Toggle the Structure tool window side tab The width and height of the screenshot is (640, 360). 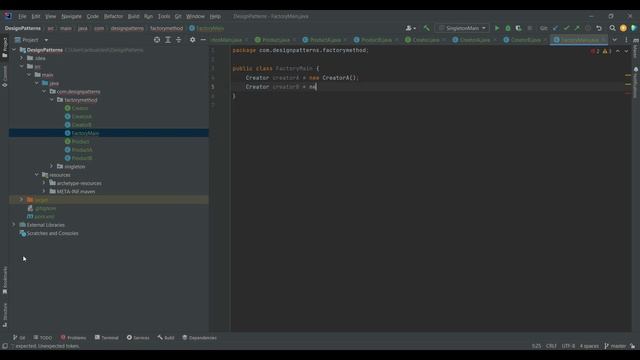(5, 315)
